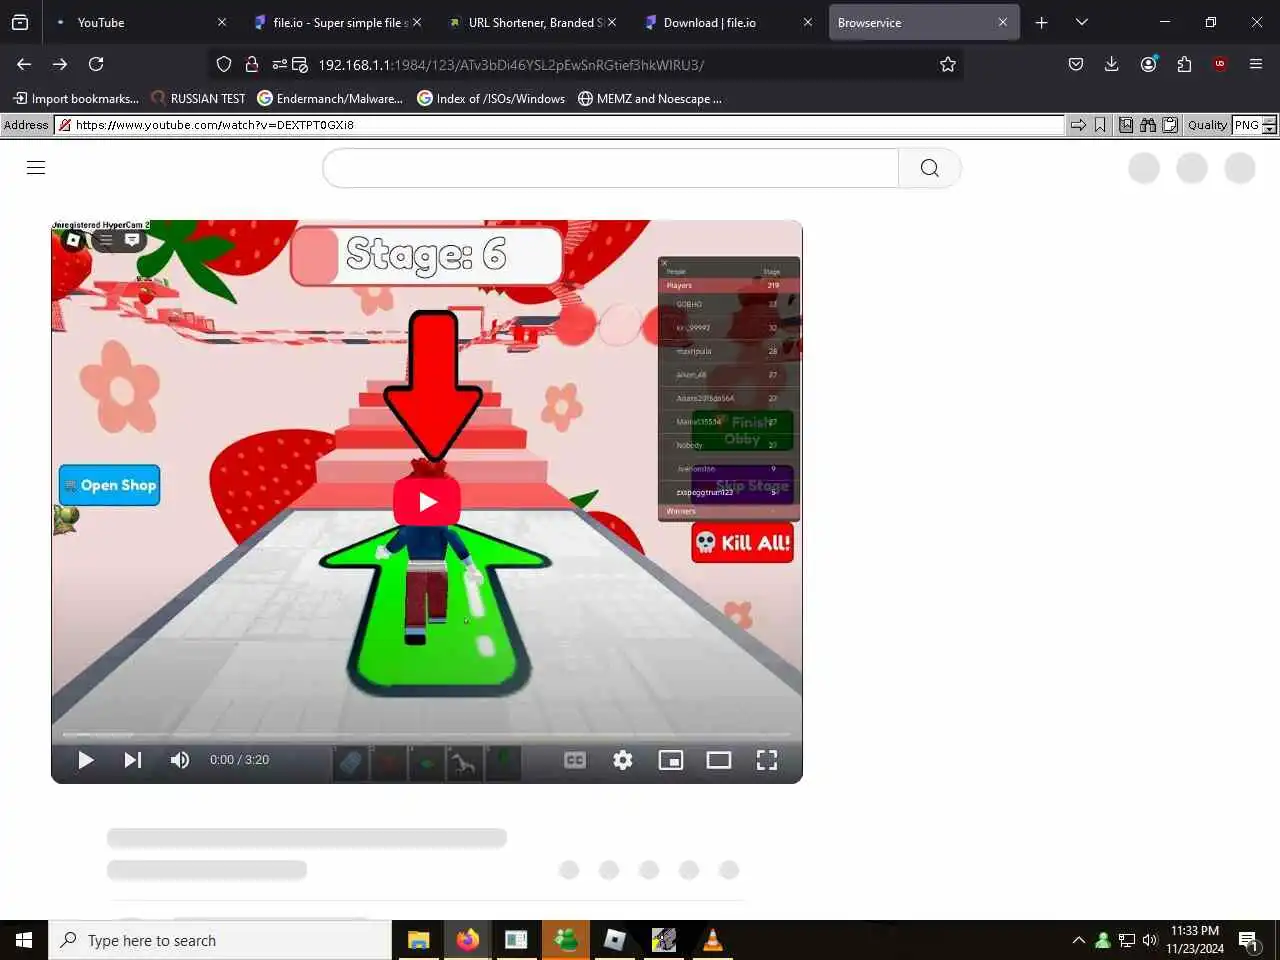Click Browservice bookmark page icon
Viewport: 1280px width, 960px height.
(x=1100, y=125)
